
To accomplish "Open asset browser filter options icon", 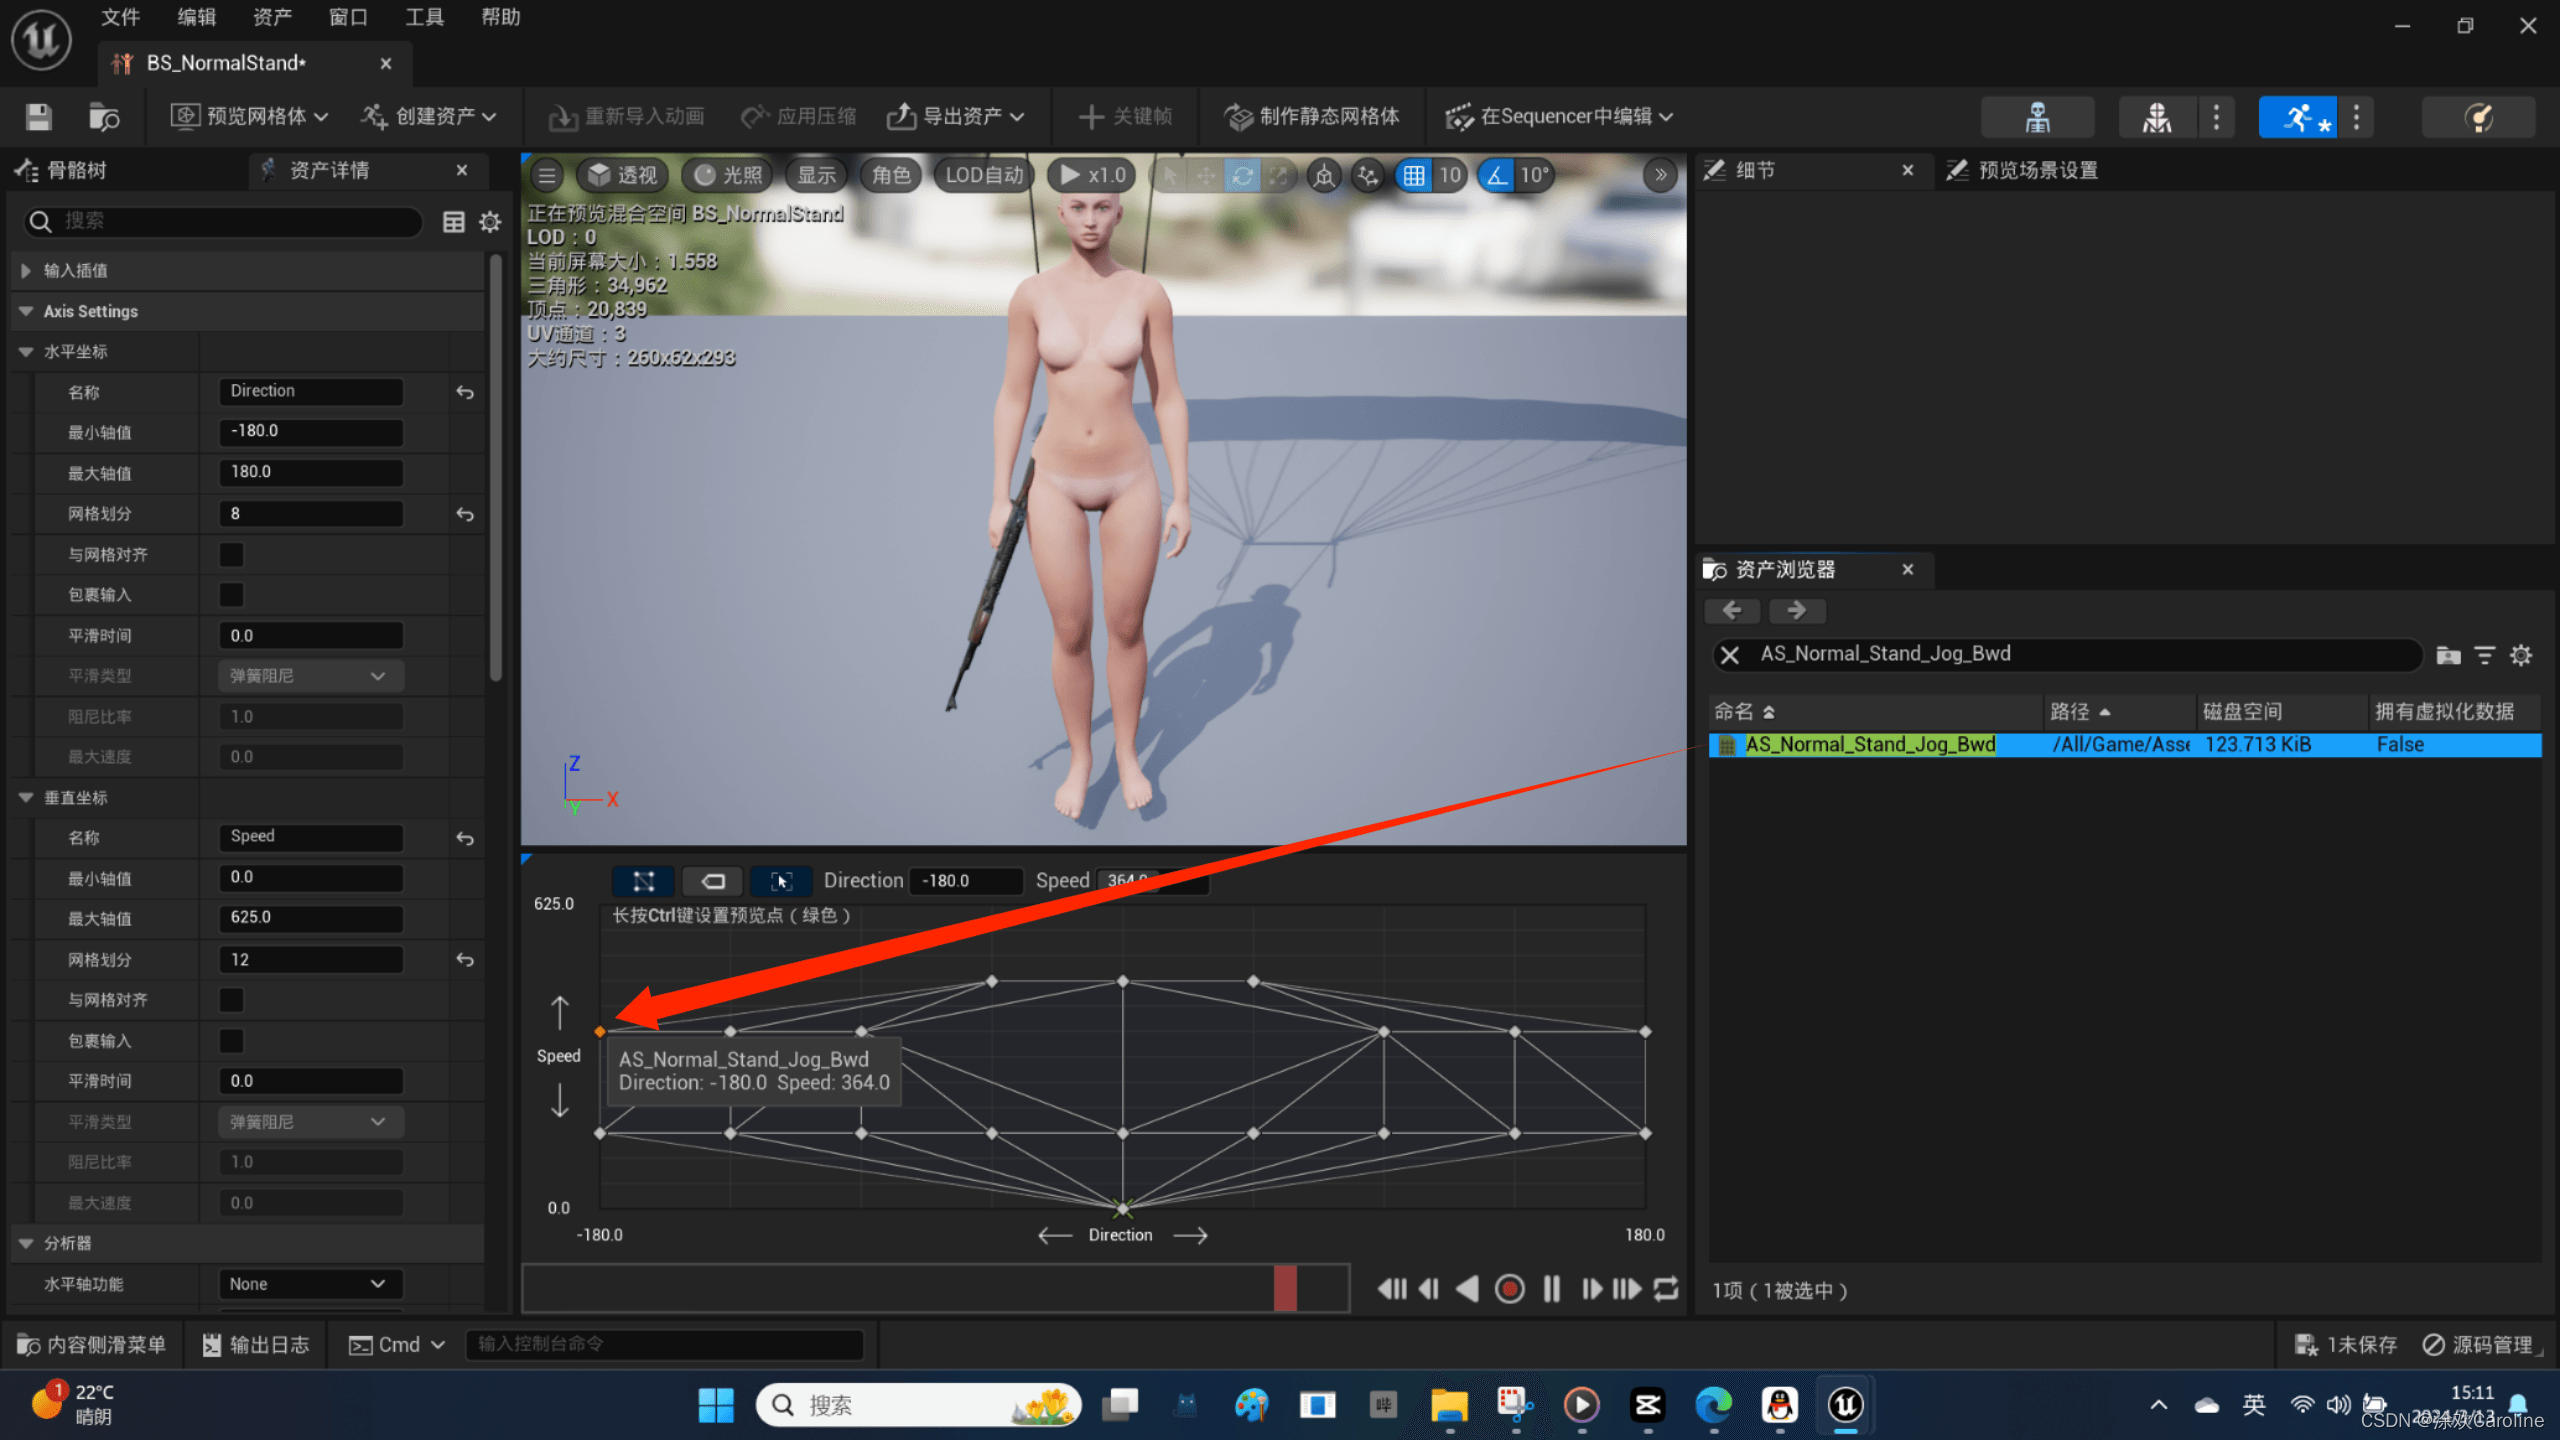I will point(2485,655).
